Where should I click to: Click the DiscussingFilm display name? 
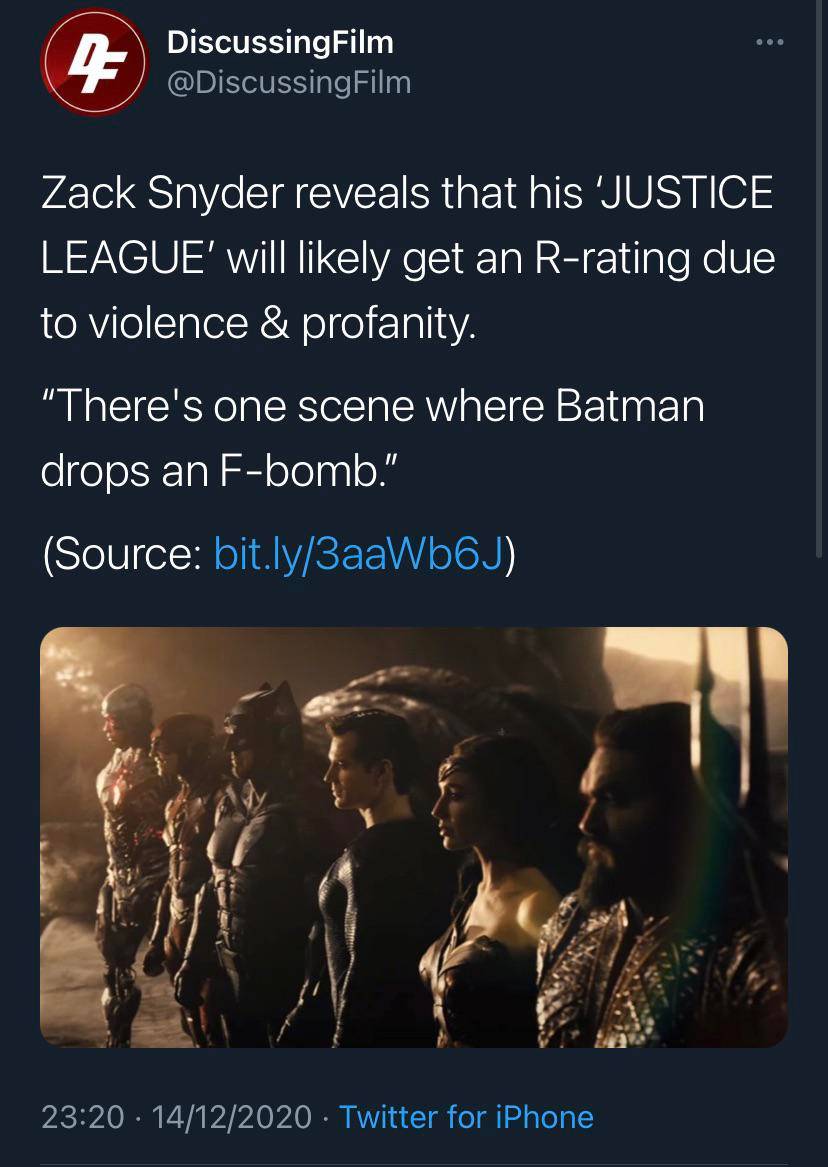[x=280, y=42]
